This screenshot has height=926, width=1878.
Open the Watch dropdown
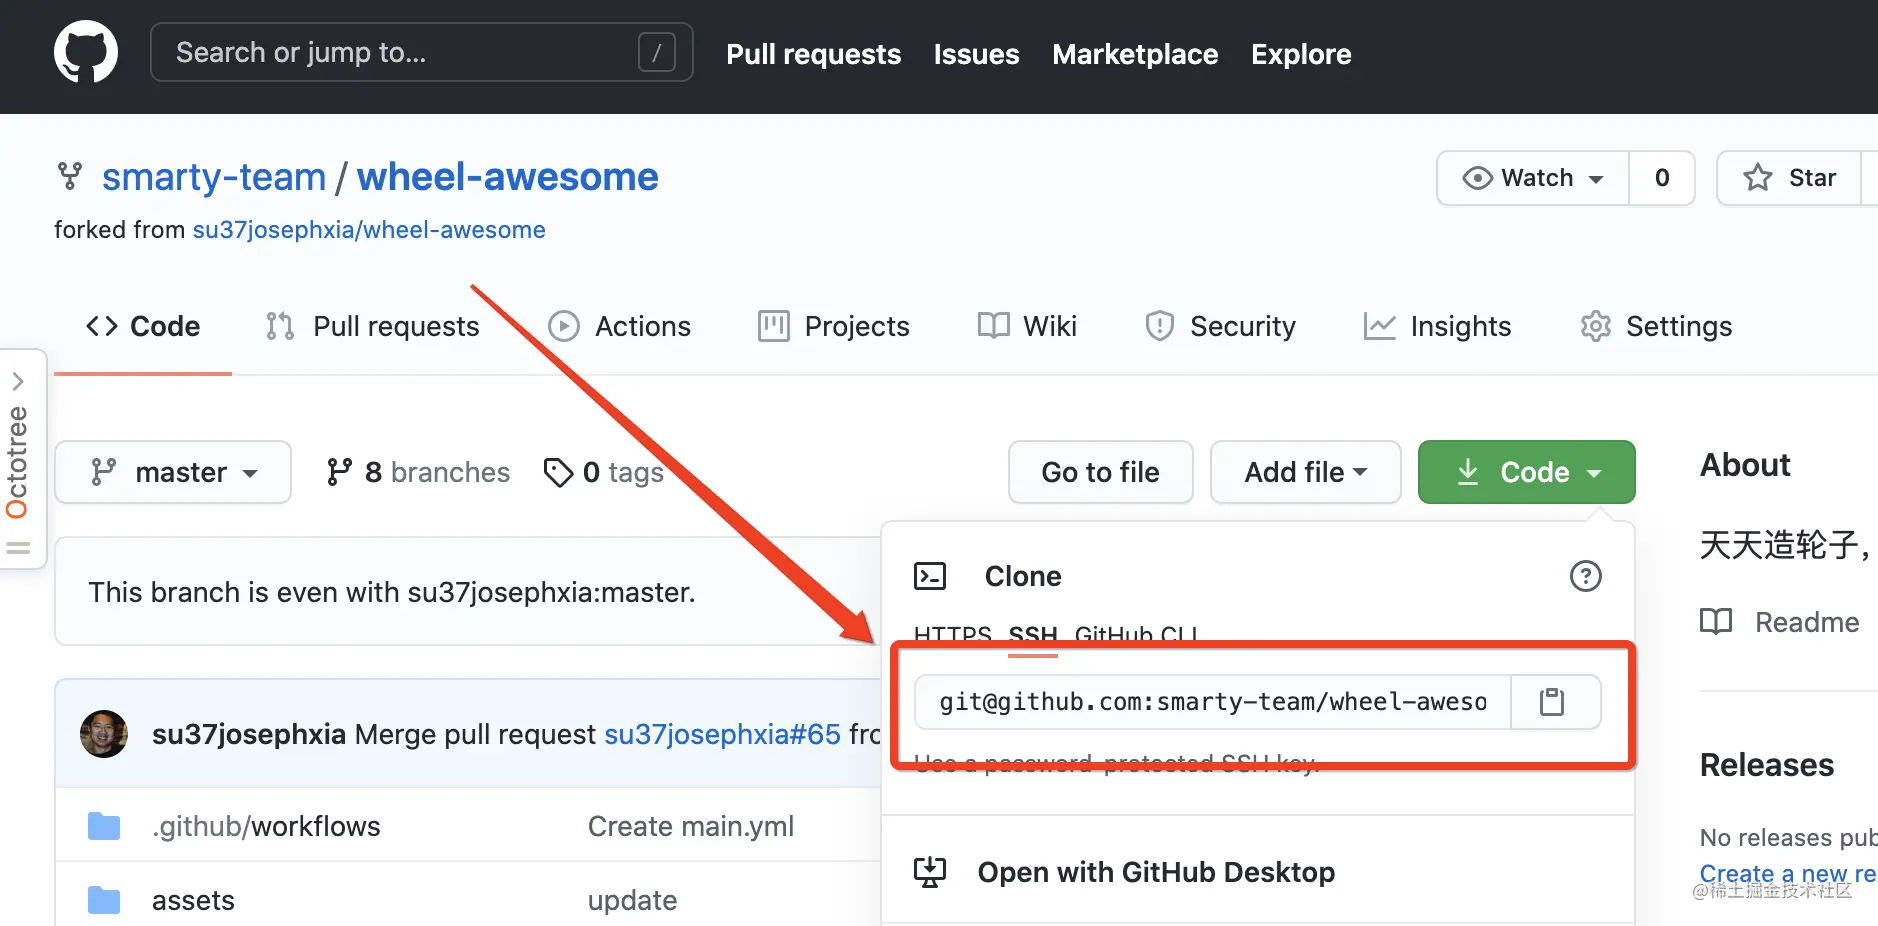pos(1533,178)
